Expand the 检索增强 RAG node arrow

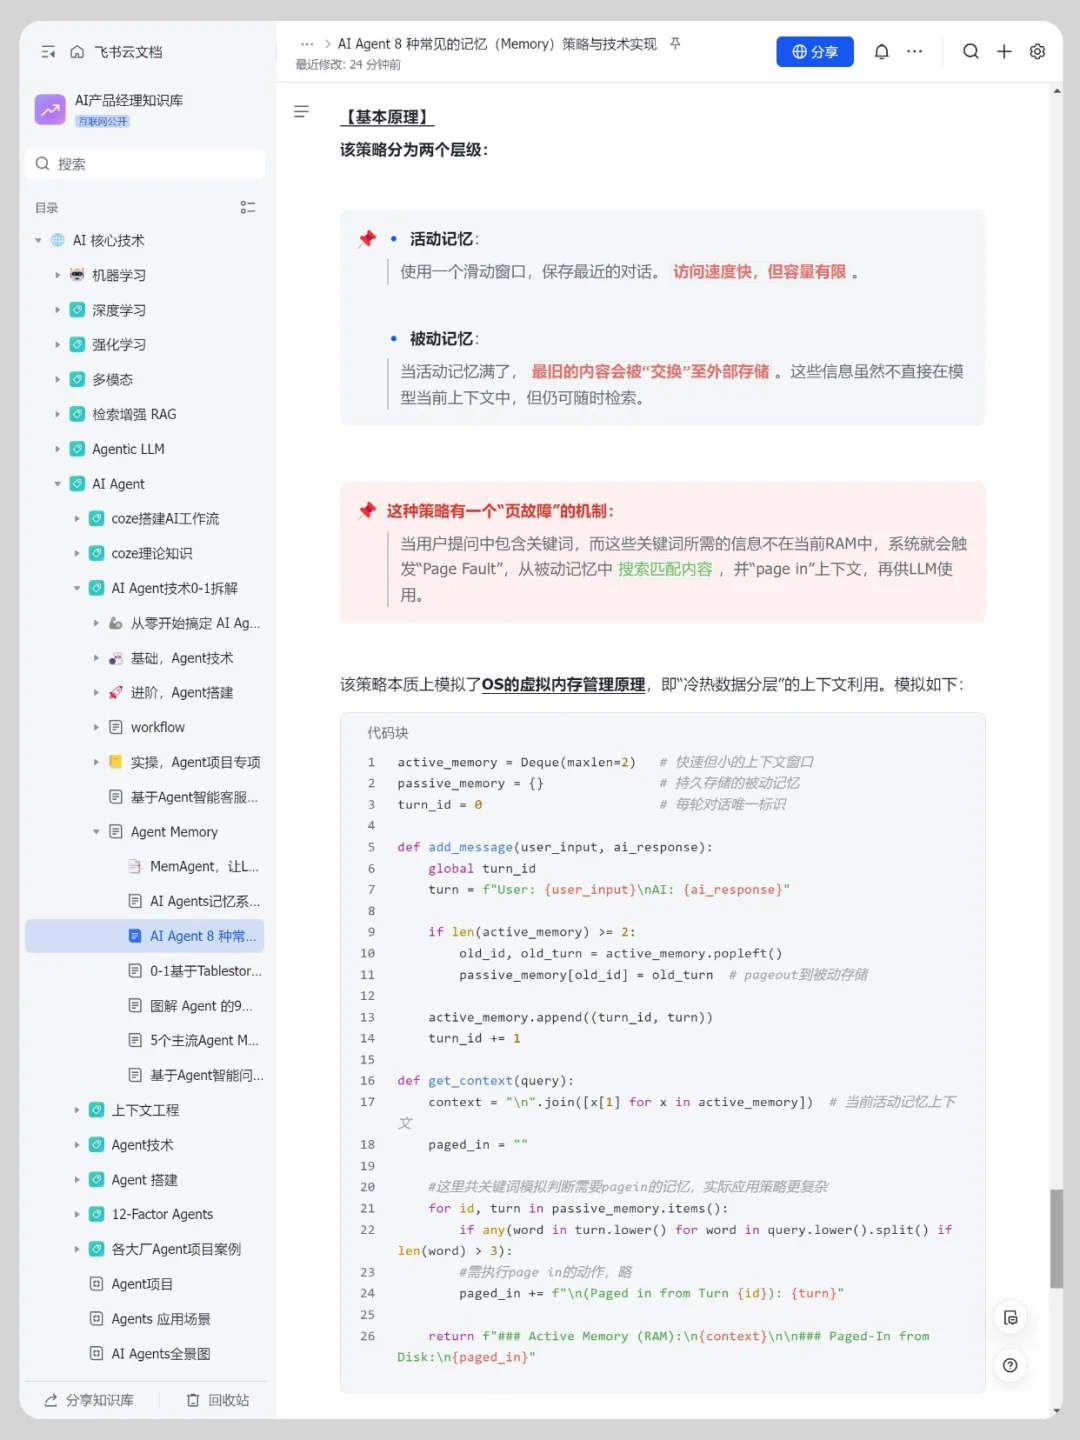57,415
